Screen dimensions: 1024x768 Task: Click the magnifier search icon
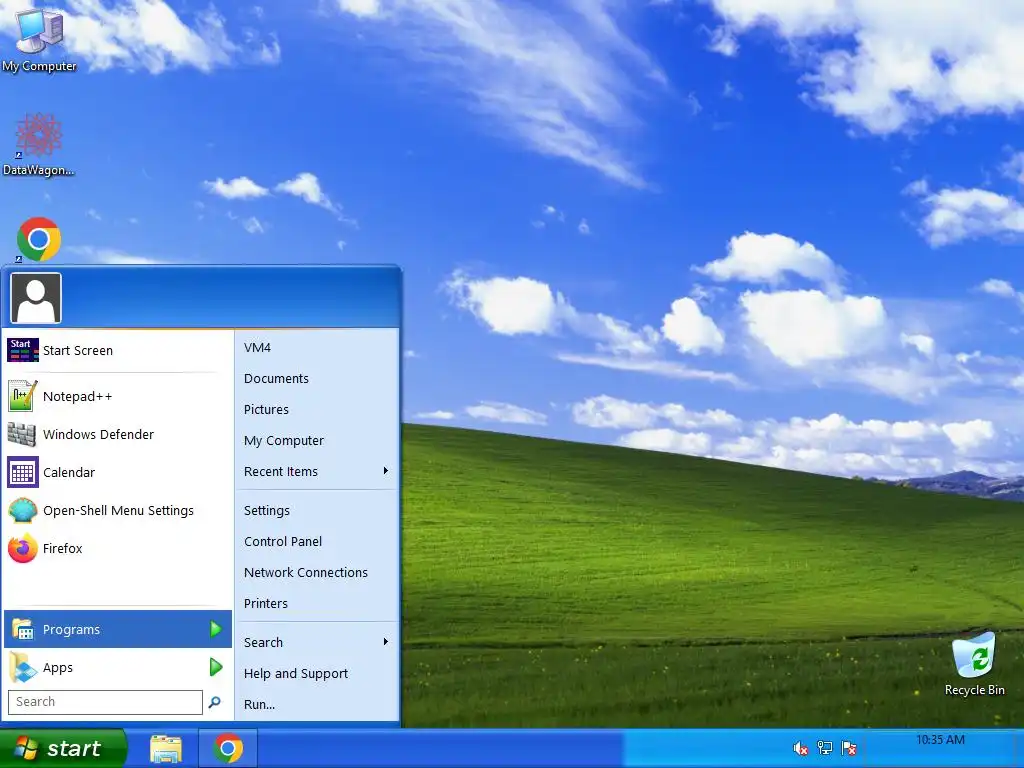[x=214, y=702]
